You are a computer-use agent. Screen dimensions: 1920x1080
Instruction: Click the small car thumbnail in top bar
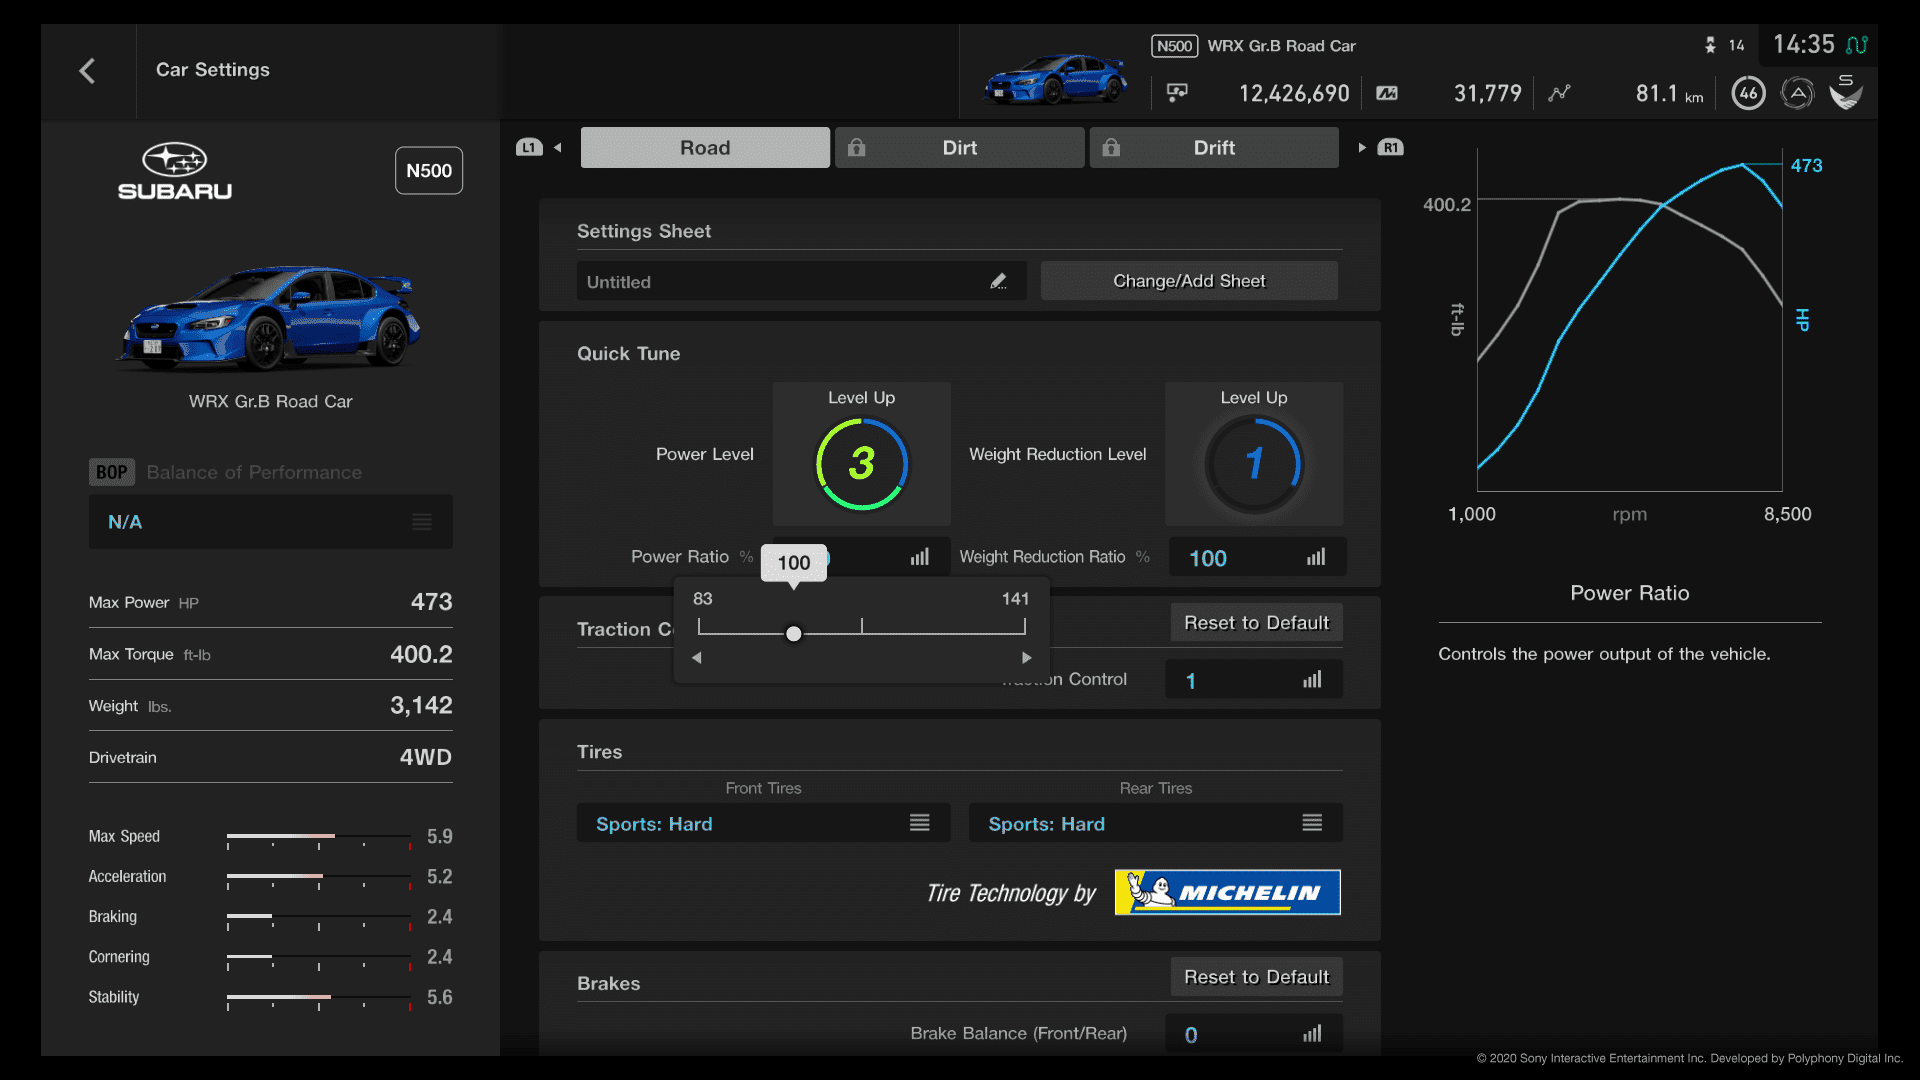(x=1055, y=79)
